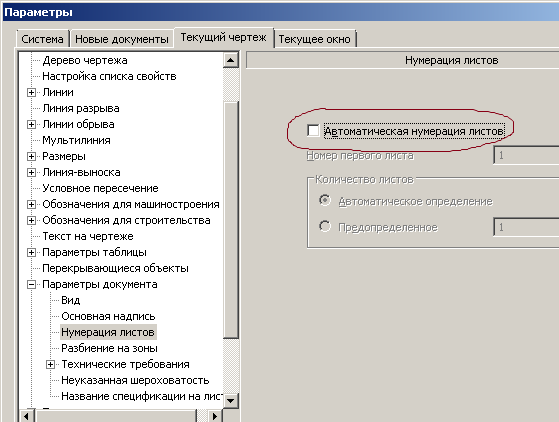The image size is (559, 422).
Task: Select Основная надпись in tree
Action: (108, 316)
